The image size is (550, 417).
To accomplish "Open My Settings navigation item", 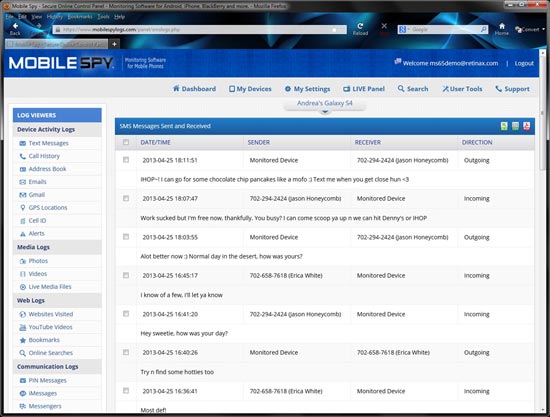I will click(308, 89).
